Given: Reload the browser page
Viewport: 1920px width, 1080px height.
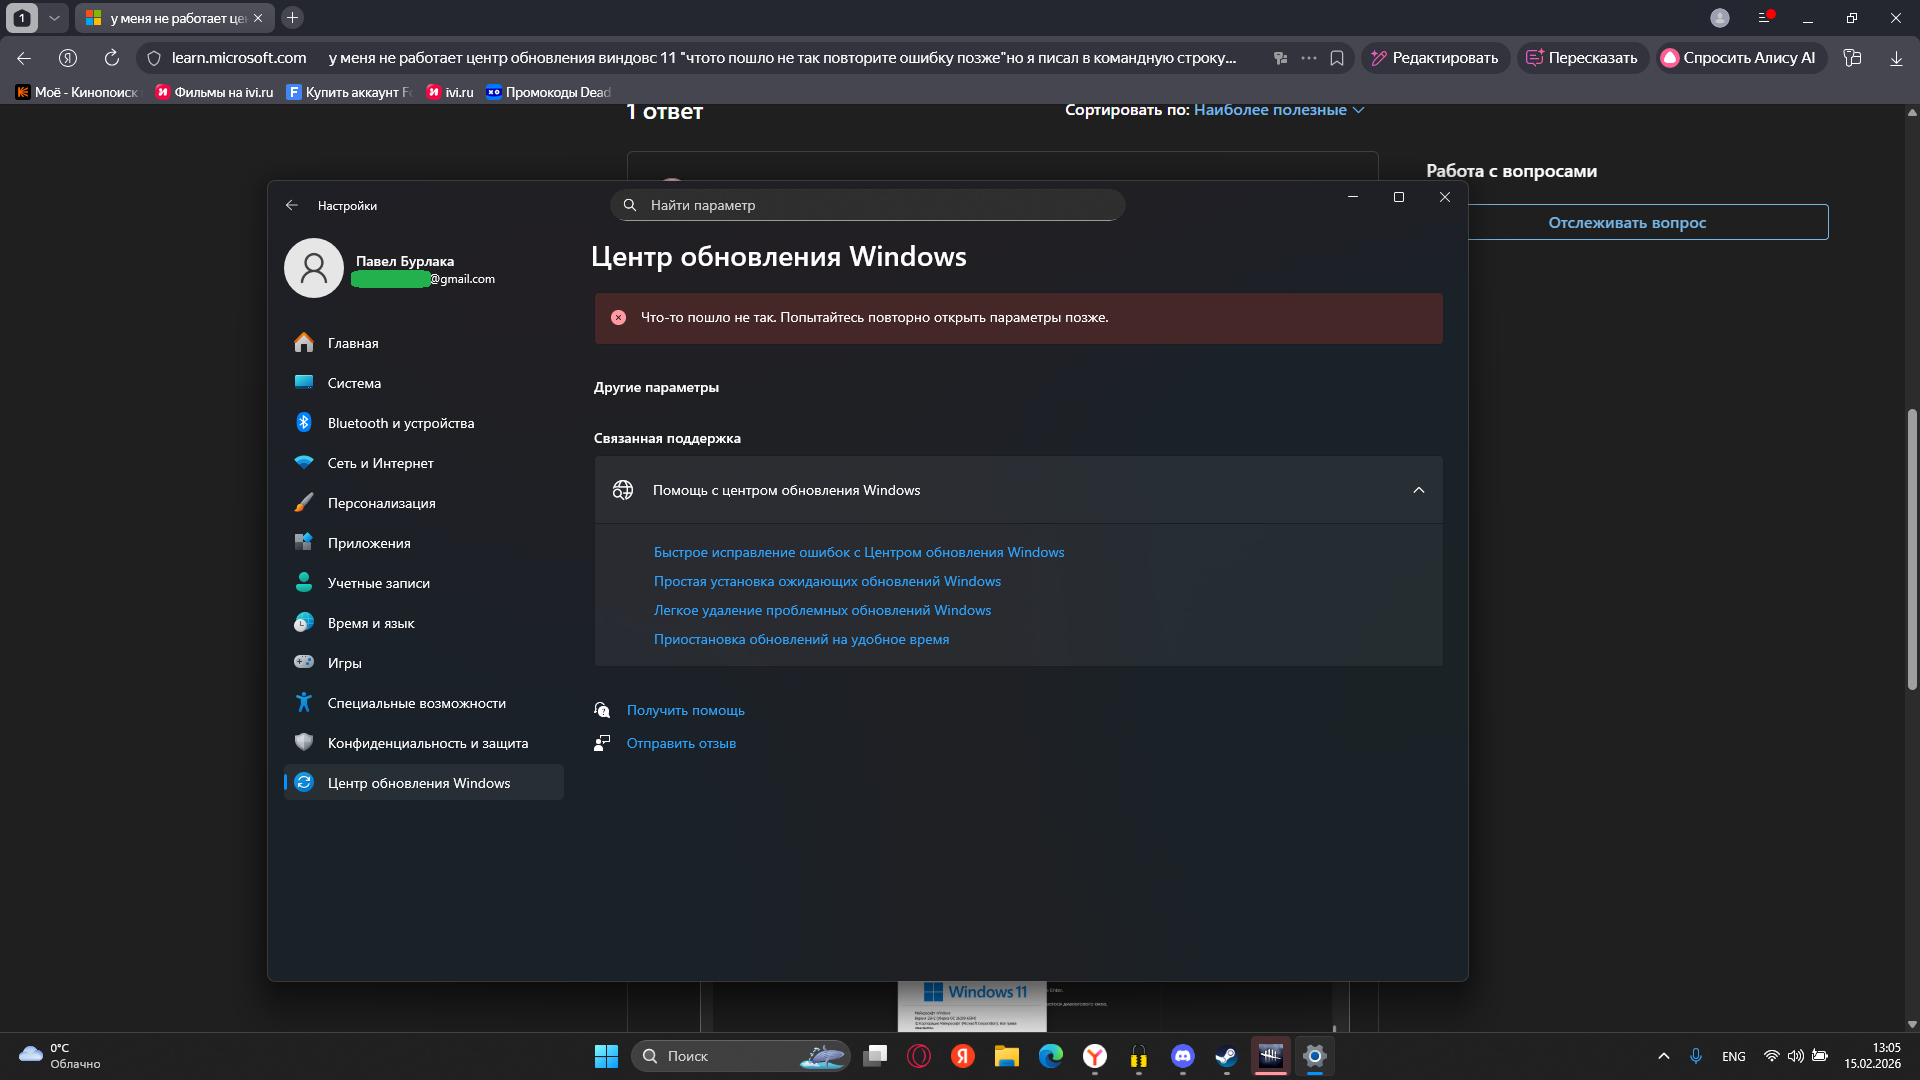Looking at the screenshot, I should pos(112,58).
